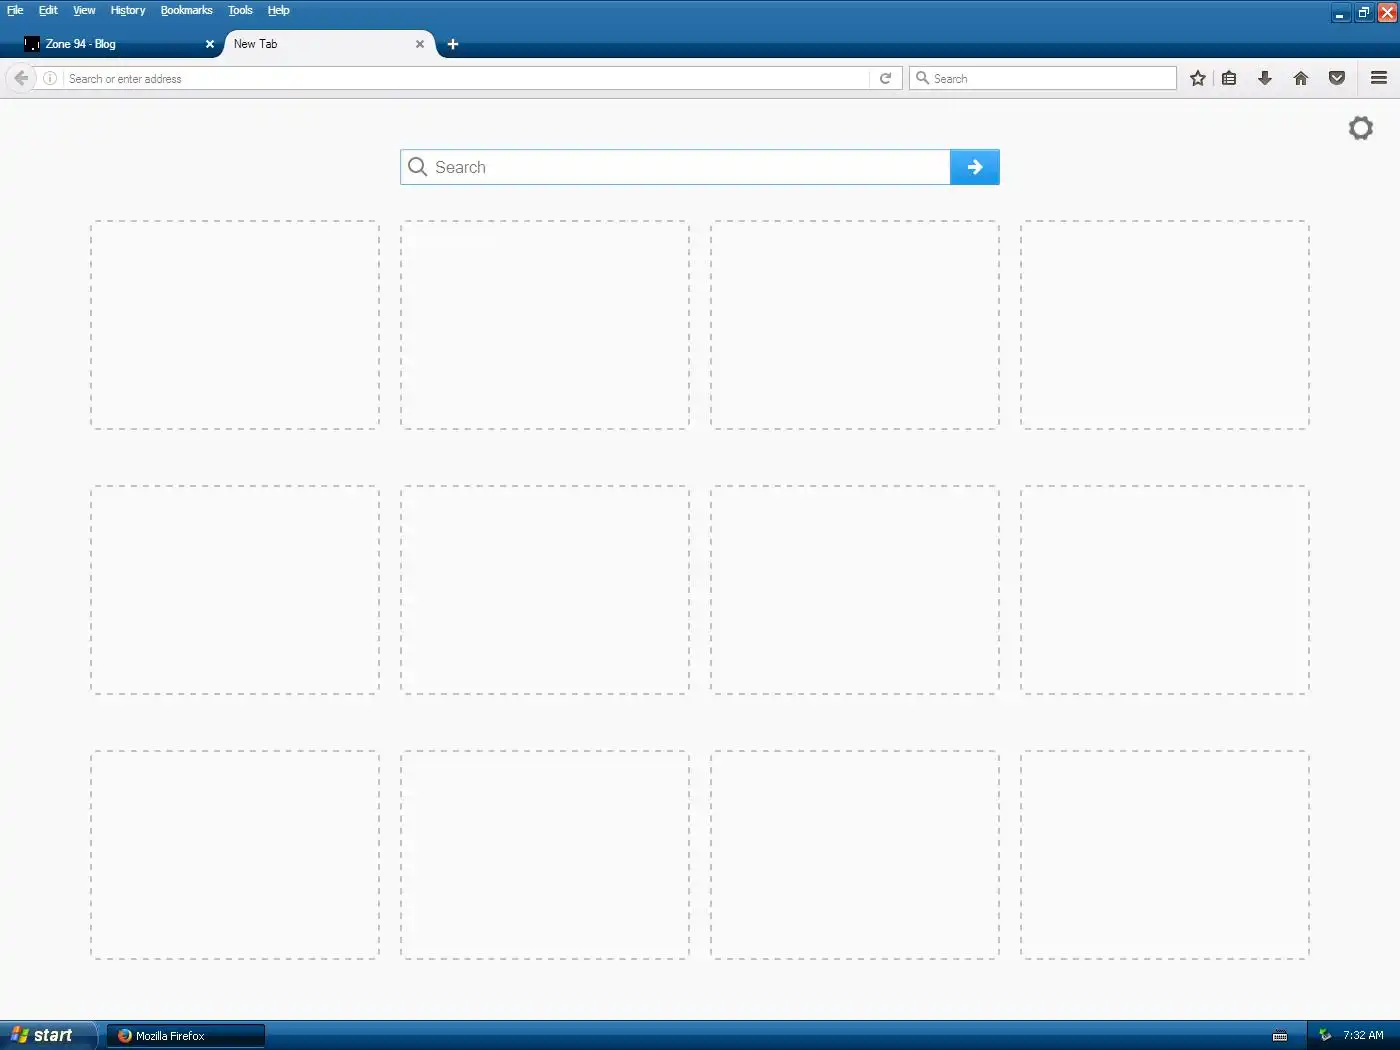Open the Tools menu

240,10
